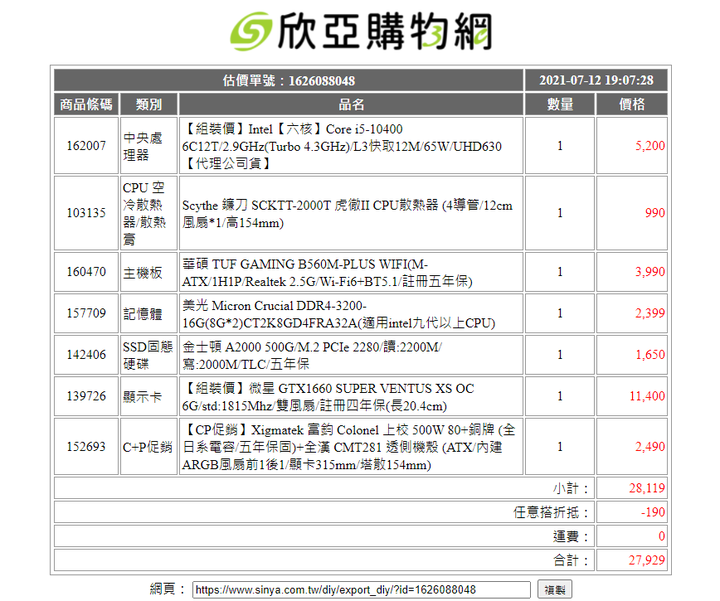This screenshot has width=720, height=601.
Task: Click the Scythe 鐮刀 SCKTT-2000T product name
Action: coord(347,213)
